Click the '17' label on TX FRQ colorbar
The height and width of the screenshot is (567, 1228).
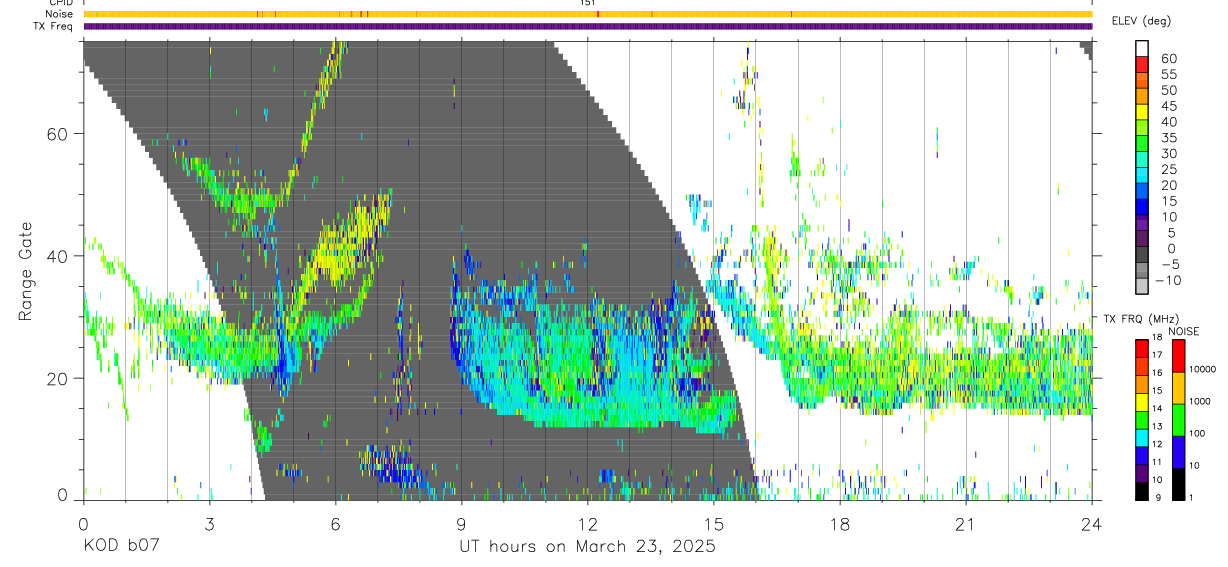click(x=1157, y=355)
